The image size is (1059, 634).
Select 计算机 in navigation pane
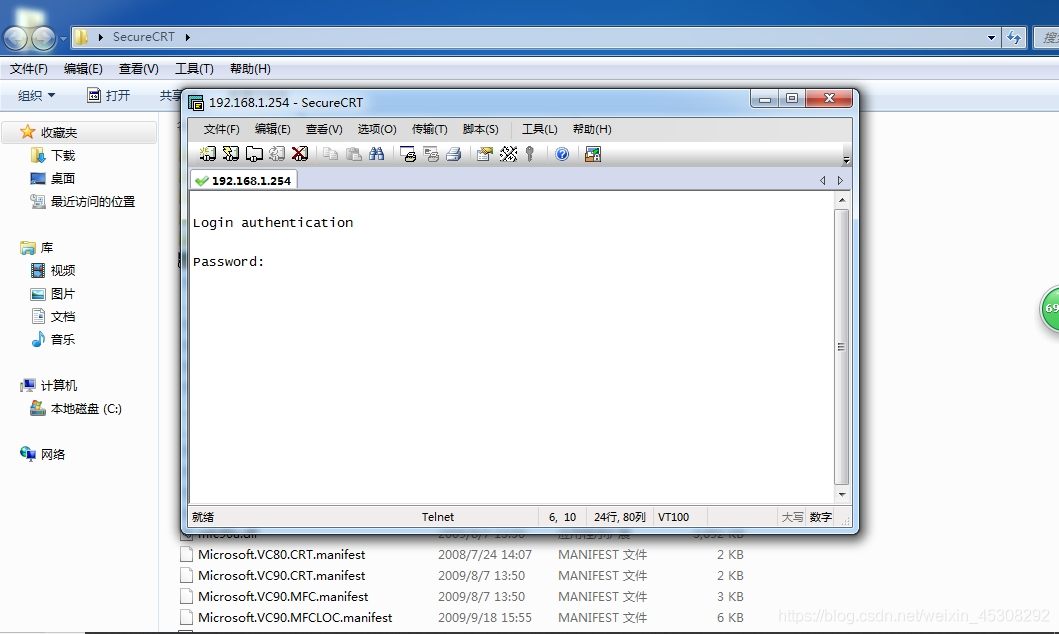click(x=49, y=386)
